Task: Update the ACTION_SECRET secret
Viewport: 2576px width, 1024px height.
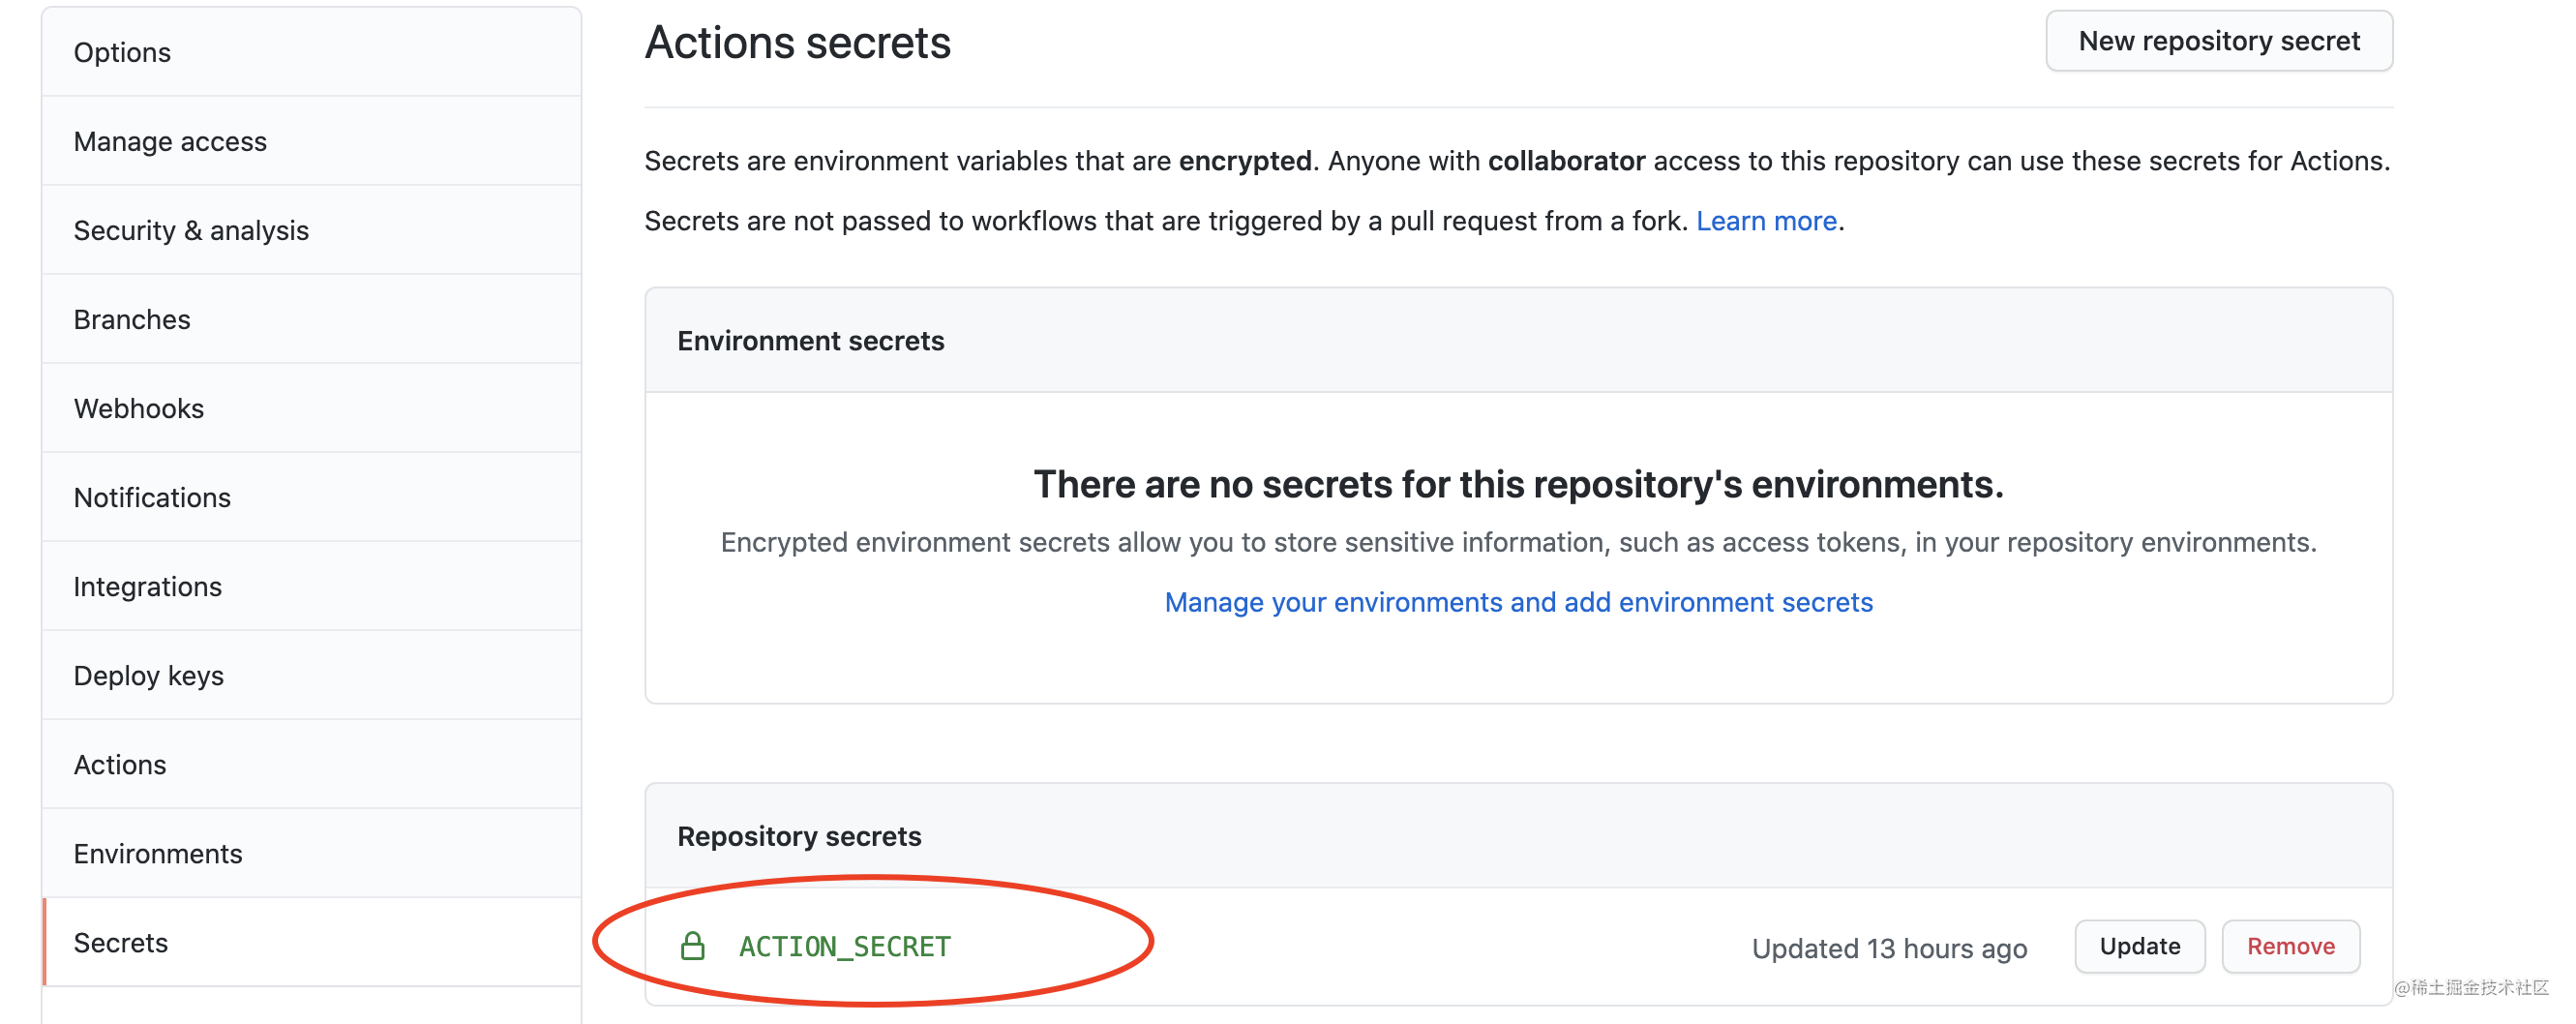Action: pos(2139,946)
